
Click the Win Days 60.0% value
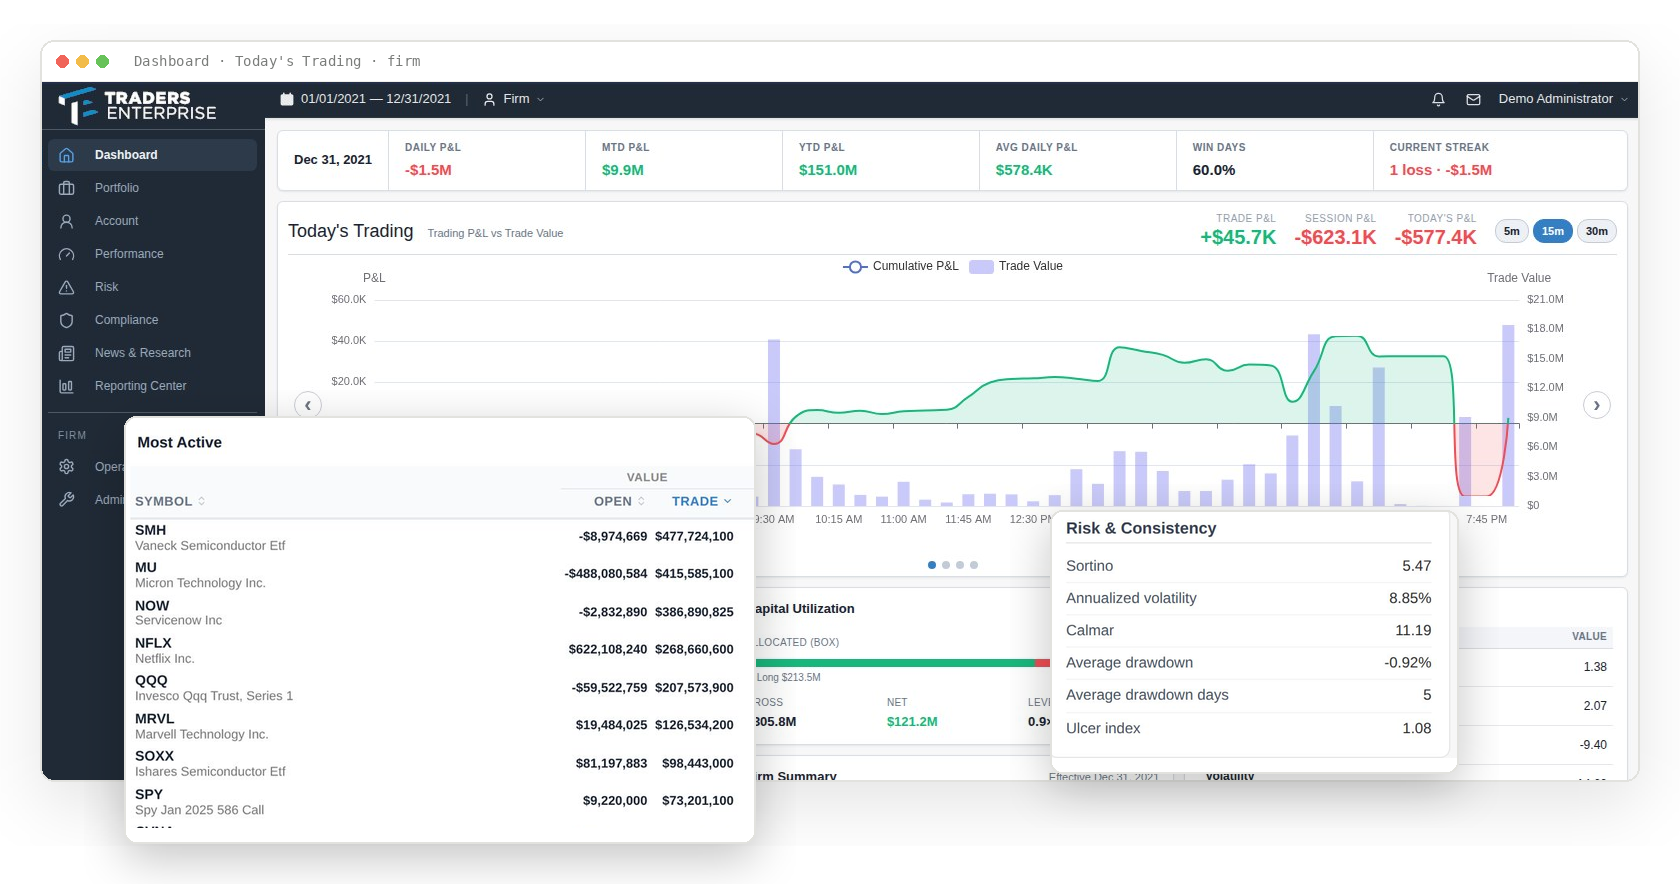(x=1214, y=170)
